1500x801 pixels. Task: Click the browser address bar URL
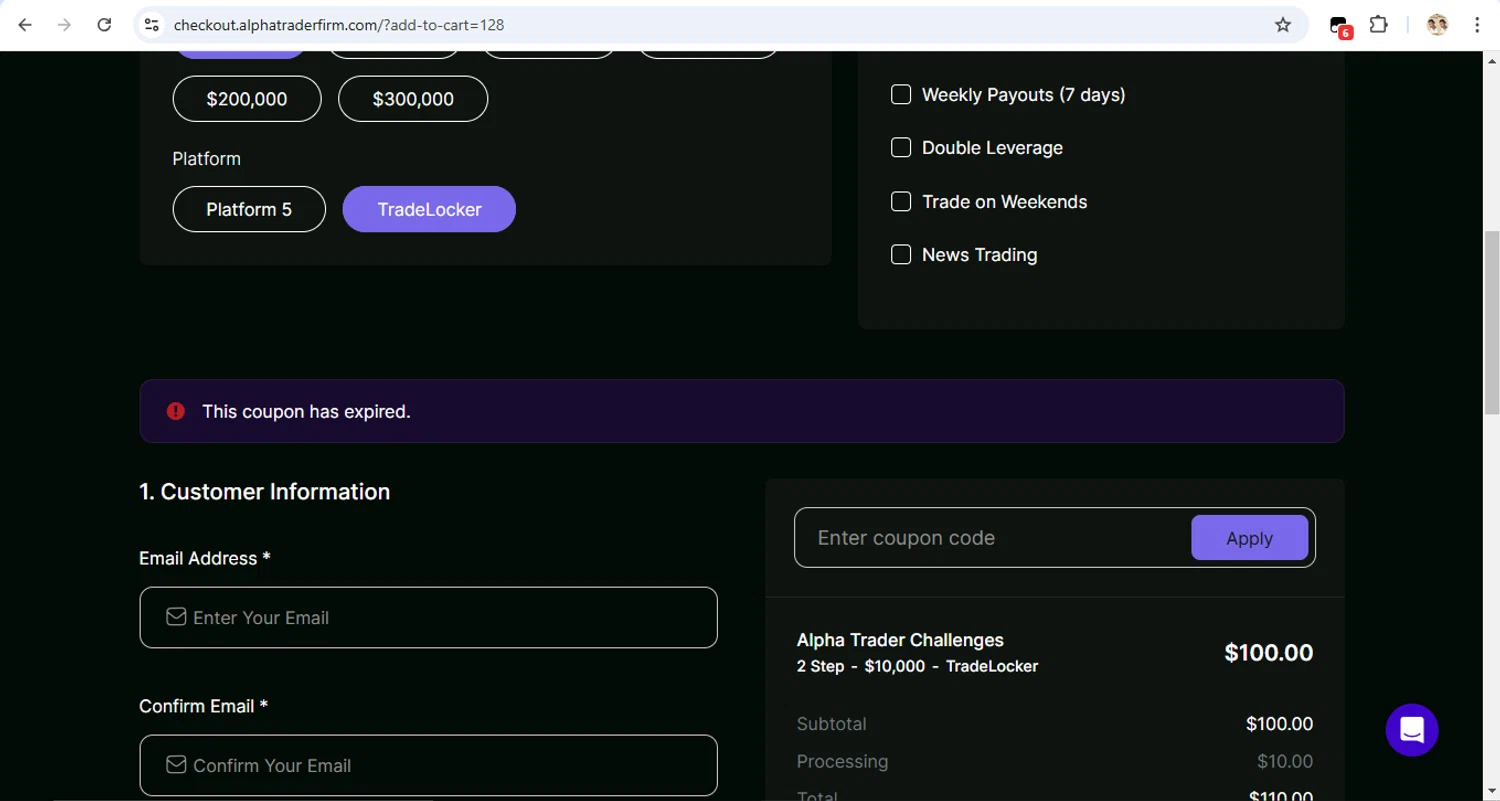coord(339,25)
